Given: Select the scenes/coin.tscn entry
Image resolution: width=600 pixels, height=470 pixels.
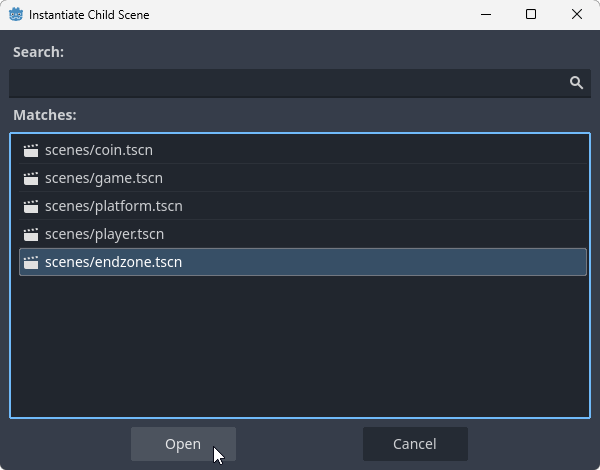Looking at the screenshot, I should click(x=98, y=150).
